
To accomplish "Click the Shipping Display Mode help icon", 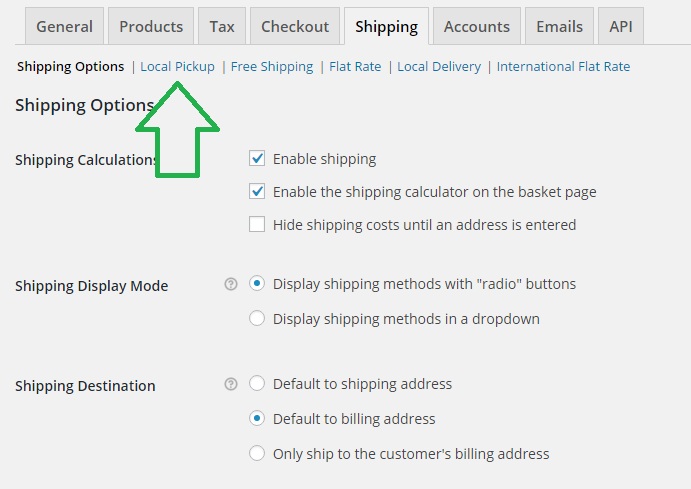I will click(x=231, y=284).
